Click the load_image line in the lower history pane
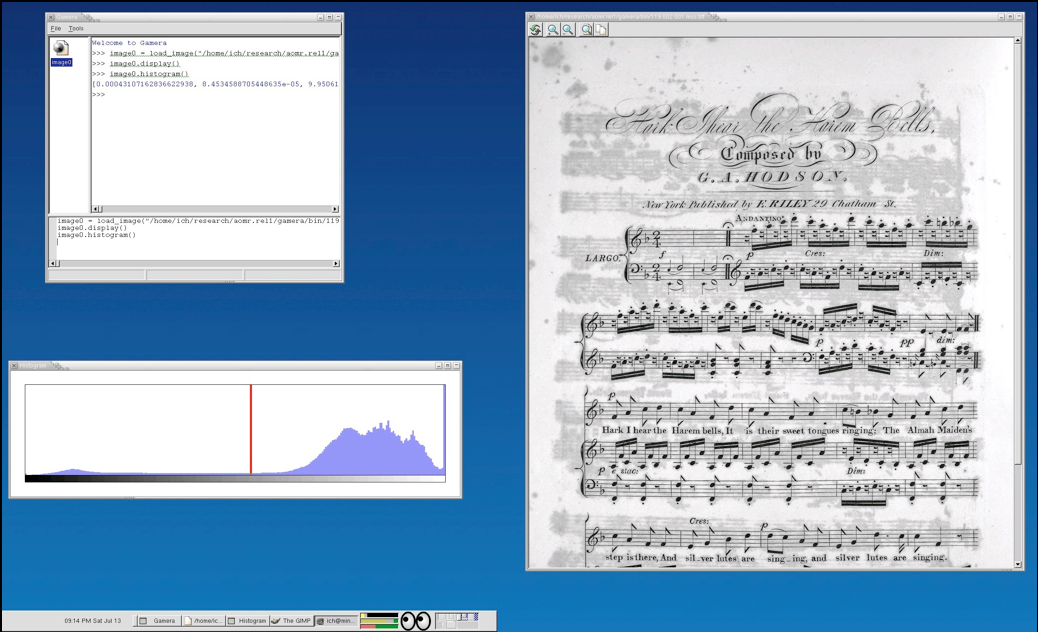 (198, 220)
